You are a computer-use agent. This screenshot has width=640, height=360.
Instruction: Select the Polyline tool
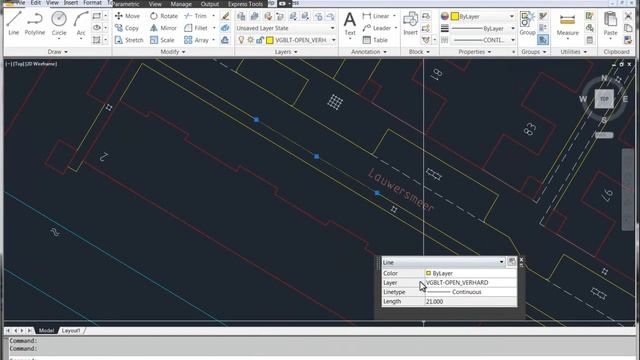[x=35, y=23]
